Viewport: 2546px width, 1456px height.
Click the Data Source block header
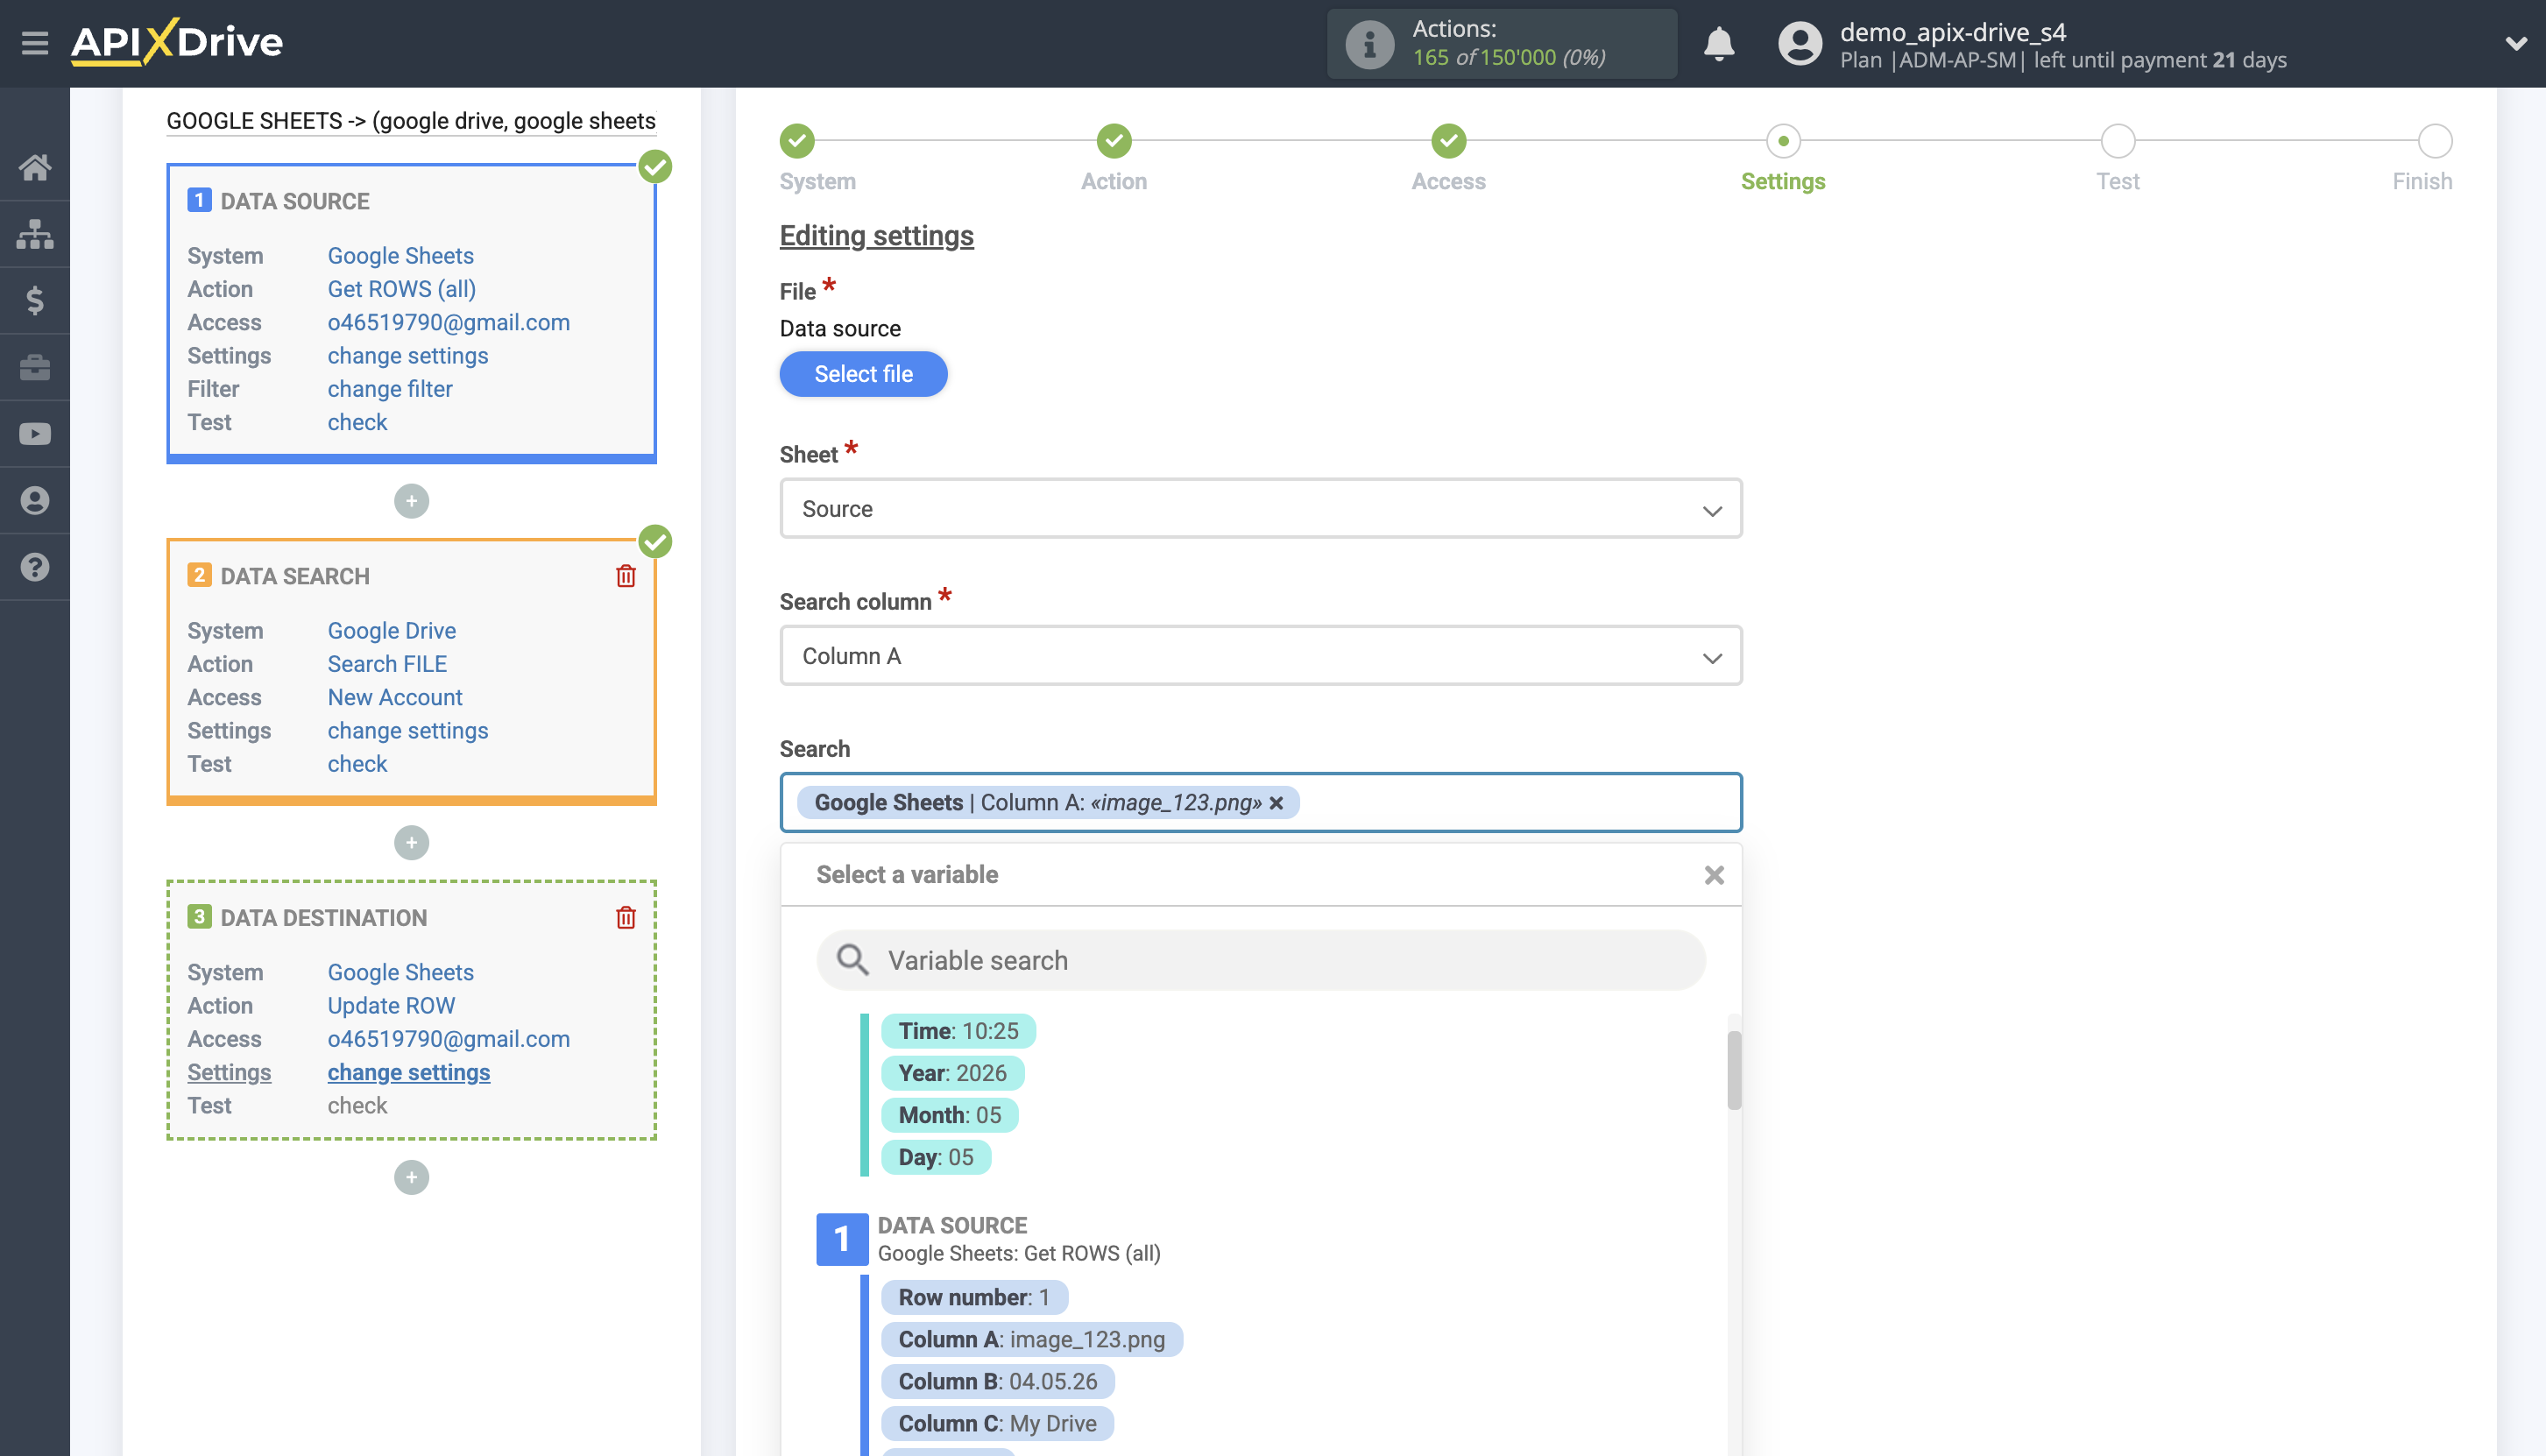point(294,201)
